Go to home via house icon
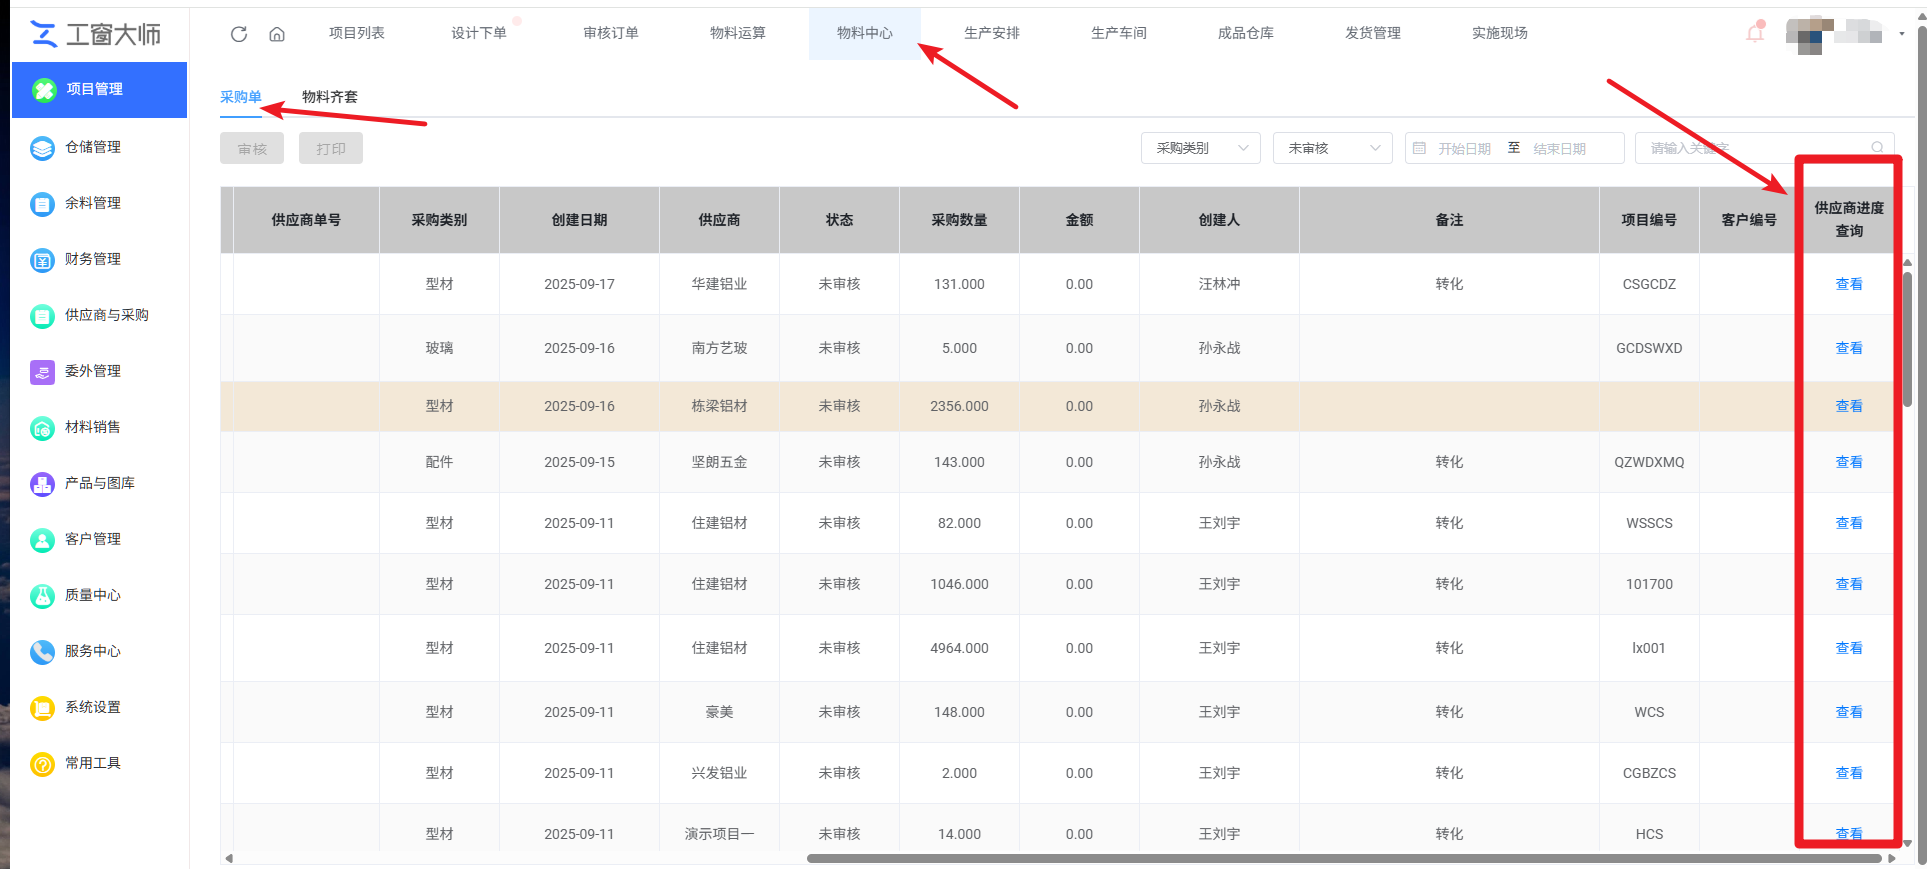This screenshot has width=1927, height=869. [x=277, y=34]
